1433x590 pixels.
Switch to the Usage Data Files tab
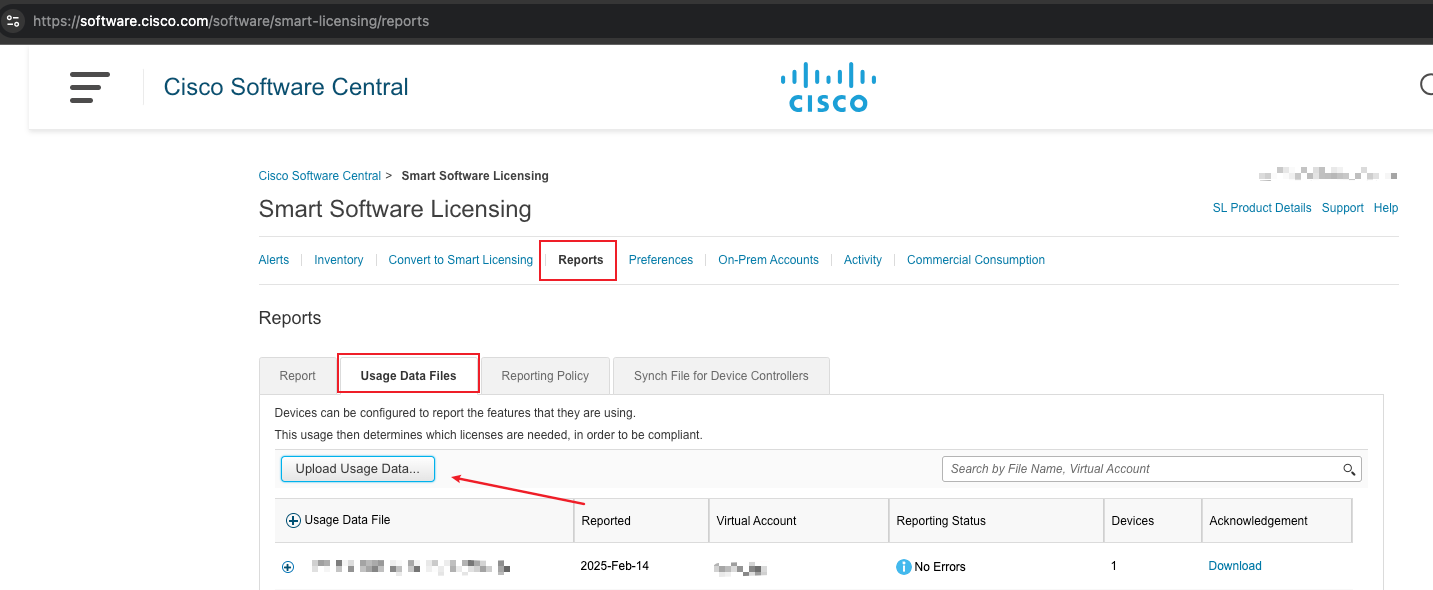click(408, 376)
